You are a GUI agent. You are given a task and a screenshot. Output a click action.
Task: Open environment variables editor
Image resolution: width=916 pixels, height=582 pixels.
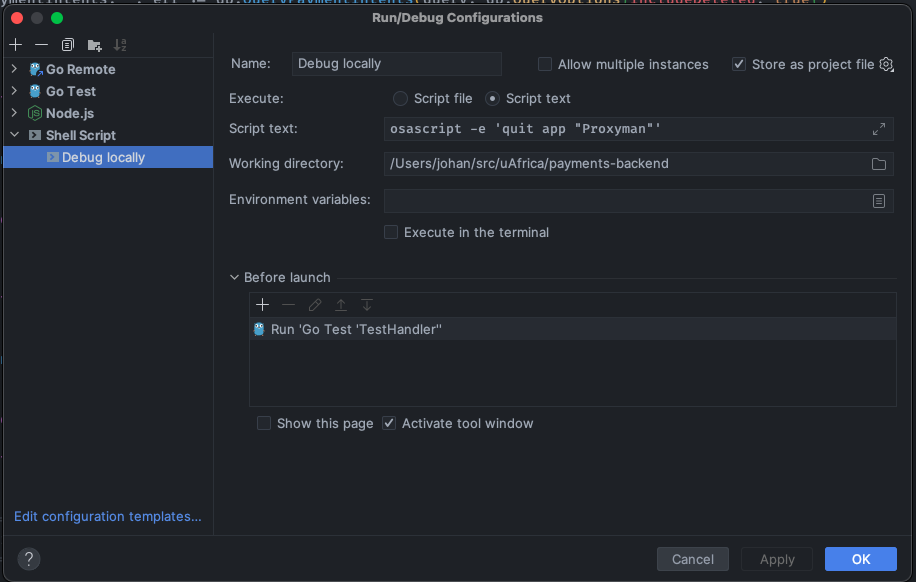(x=879, y=201)
